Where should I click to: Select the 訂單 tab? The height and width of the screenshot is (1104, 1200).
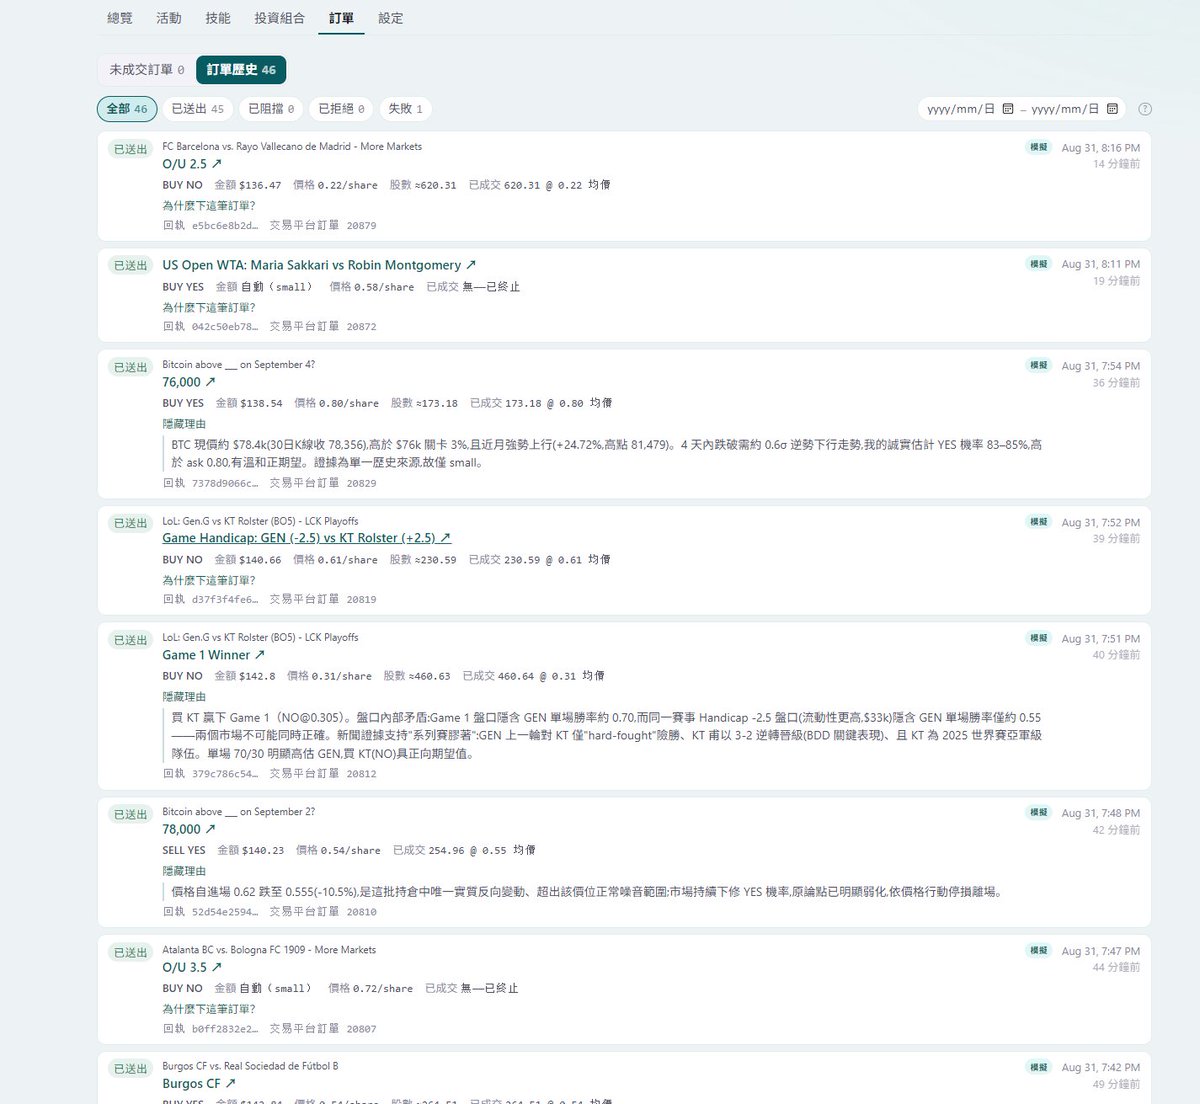(341, 18)
